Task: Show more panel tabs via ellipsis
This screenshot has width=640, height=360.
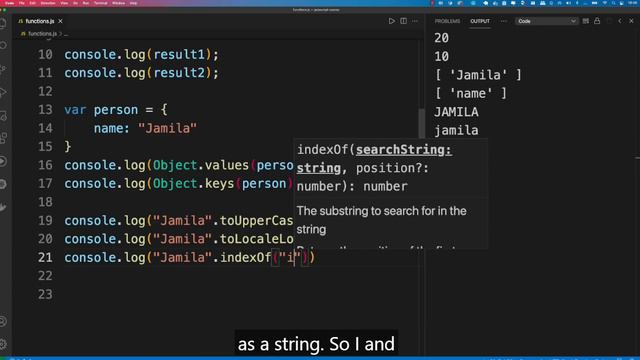Action: (x=504, y=21)
